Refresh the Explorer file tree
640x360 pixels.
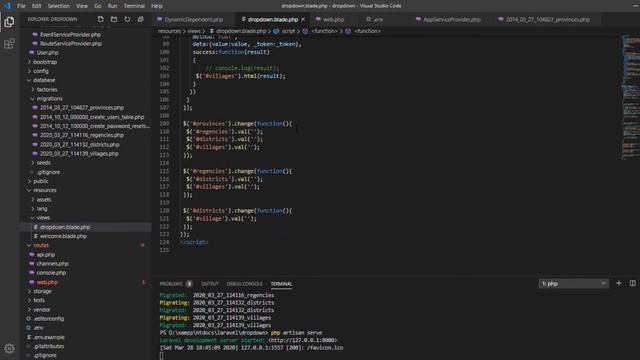pyautogui.click(x=127, y=19)
